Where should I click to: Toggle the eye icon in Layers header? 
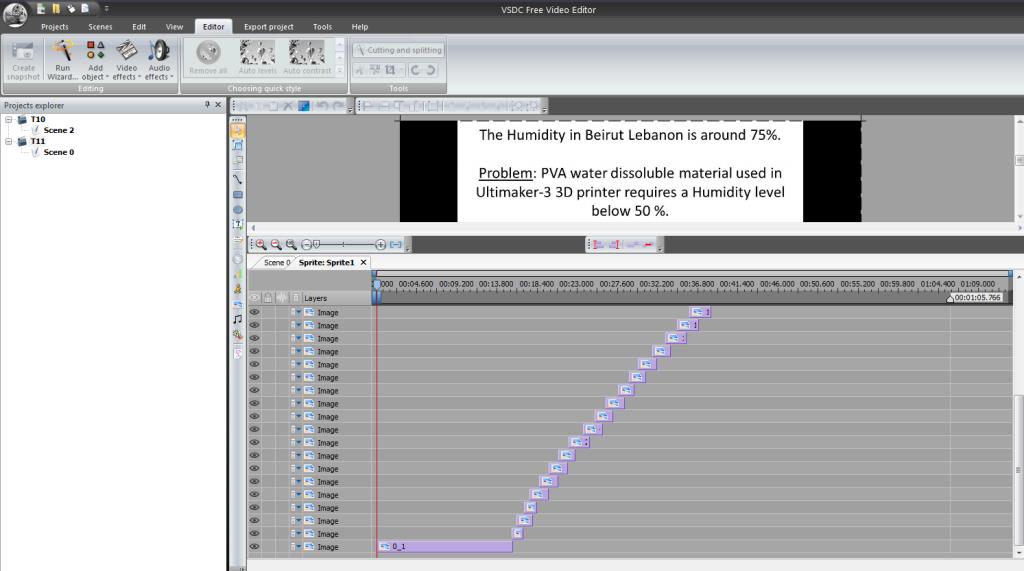[x=255, y=298]
